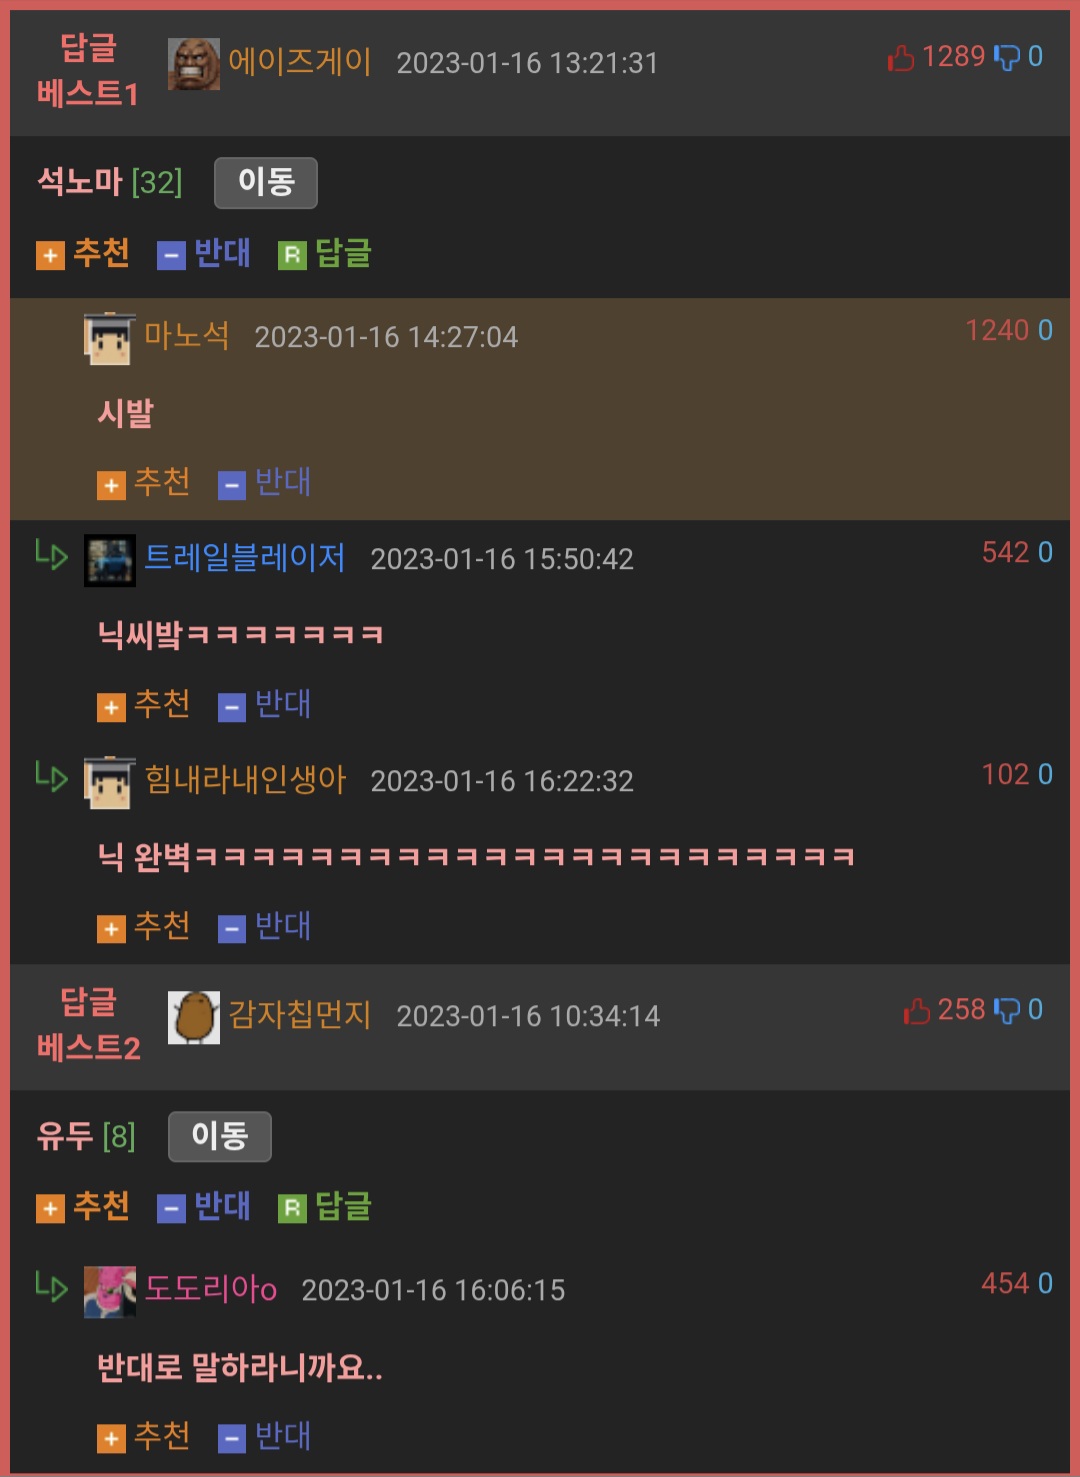
Task: Open 마노석 user profile name
Action: 187,336
